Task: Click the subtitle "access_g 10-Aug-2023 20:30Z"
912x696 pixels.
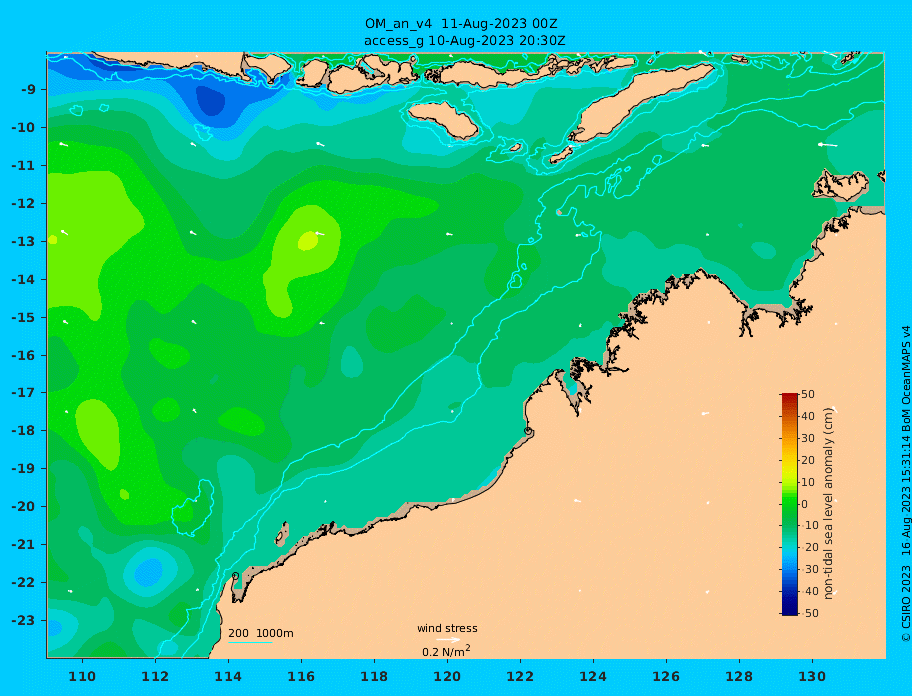Action: coord(464,41)
